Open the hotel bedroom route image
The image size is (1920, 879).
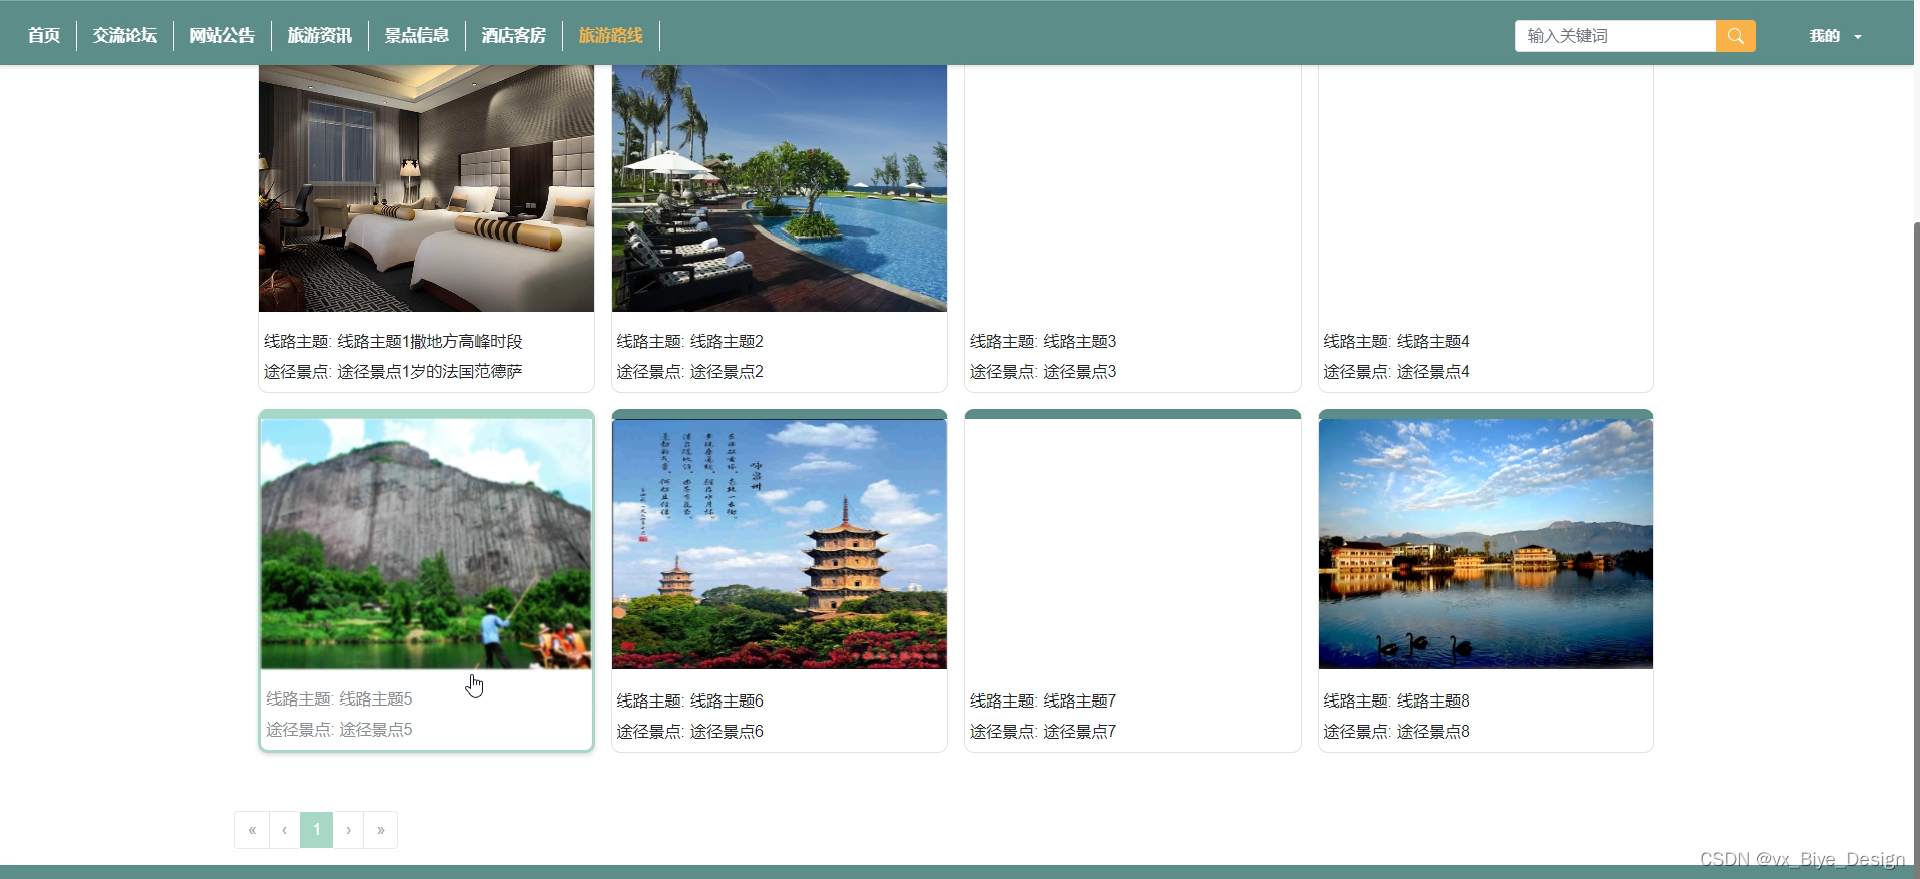pos(426,188)
